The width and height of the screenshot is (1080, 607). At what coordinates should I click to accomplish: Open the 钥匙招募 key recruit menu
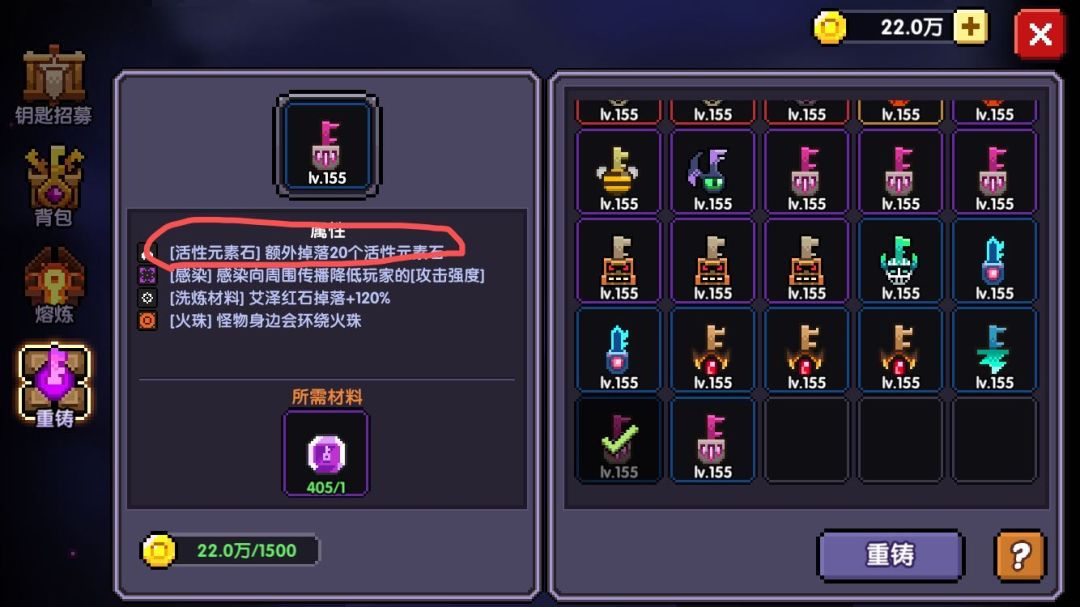pos(54,85)
